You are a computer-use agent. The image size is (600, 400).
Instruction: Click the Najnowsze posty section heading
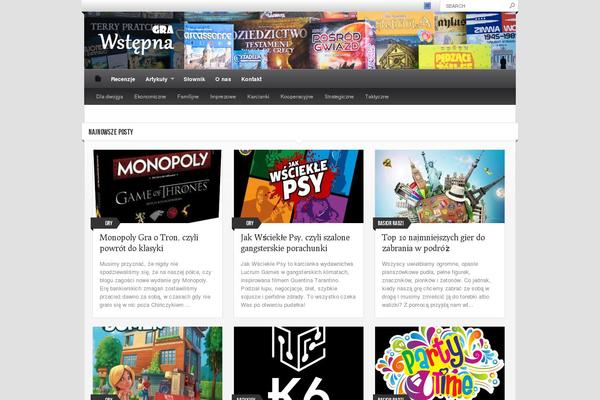pyautogui.click(x=111, y=132)
